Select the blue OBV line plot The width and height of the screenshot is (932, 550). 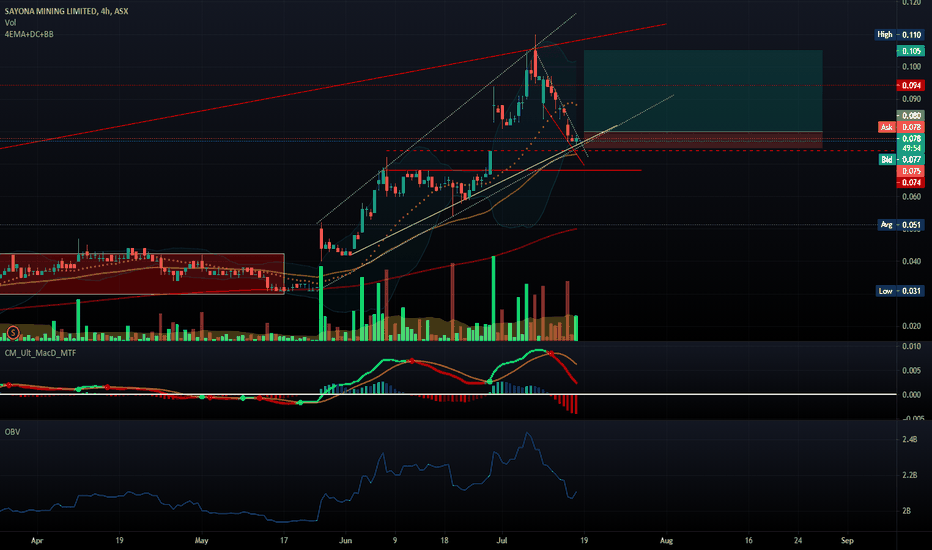pos(288,477)
